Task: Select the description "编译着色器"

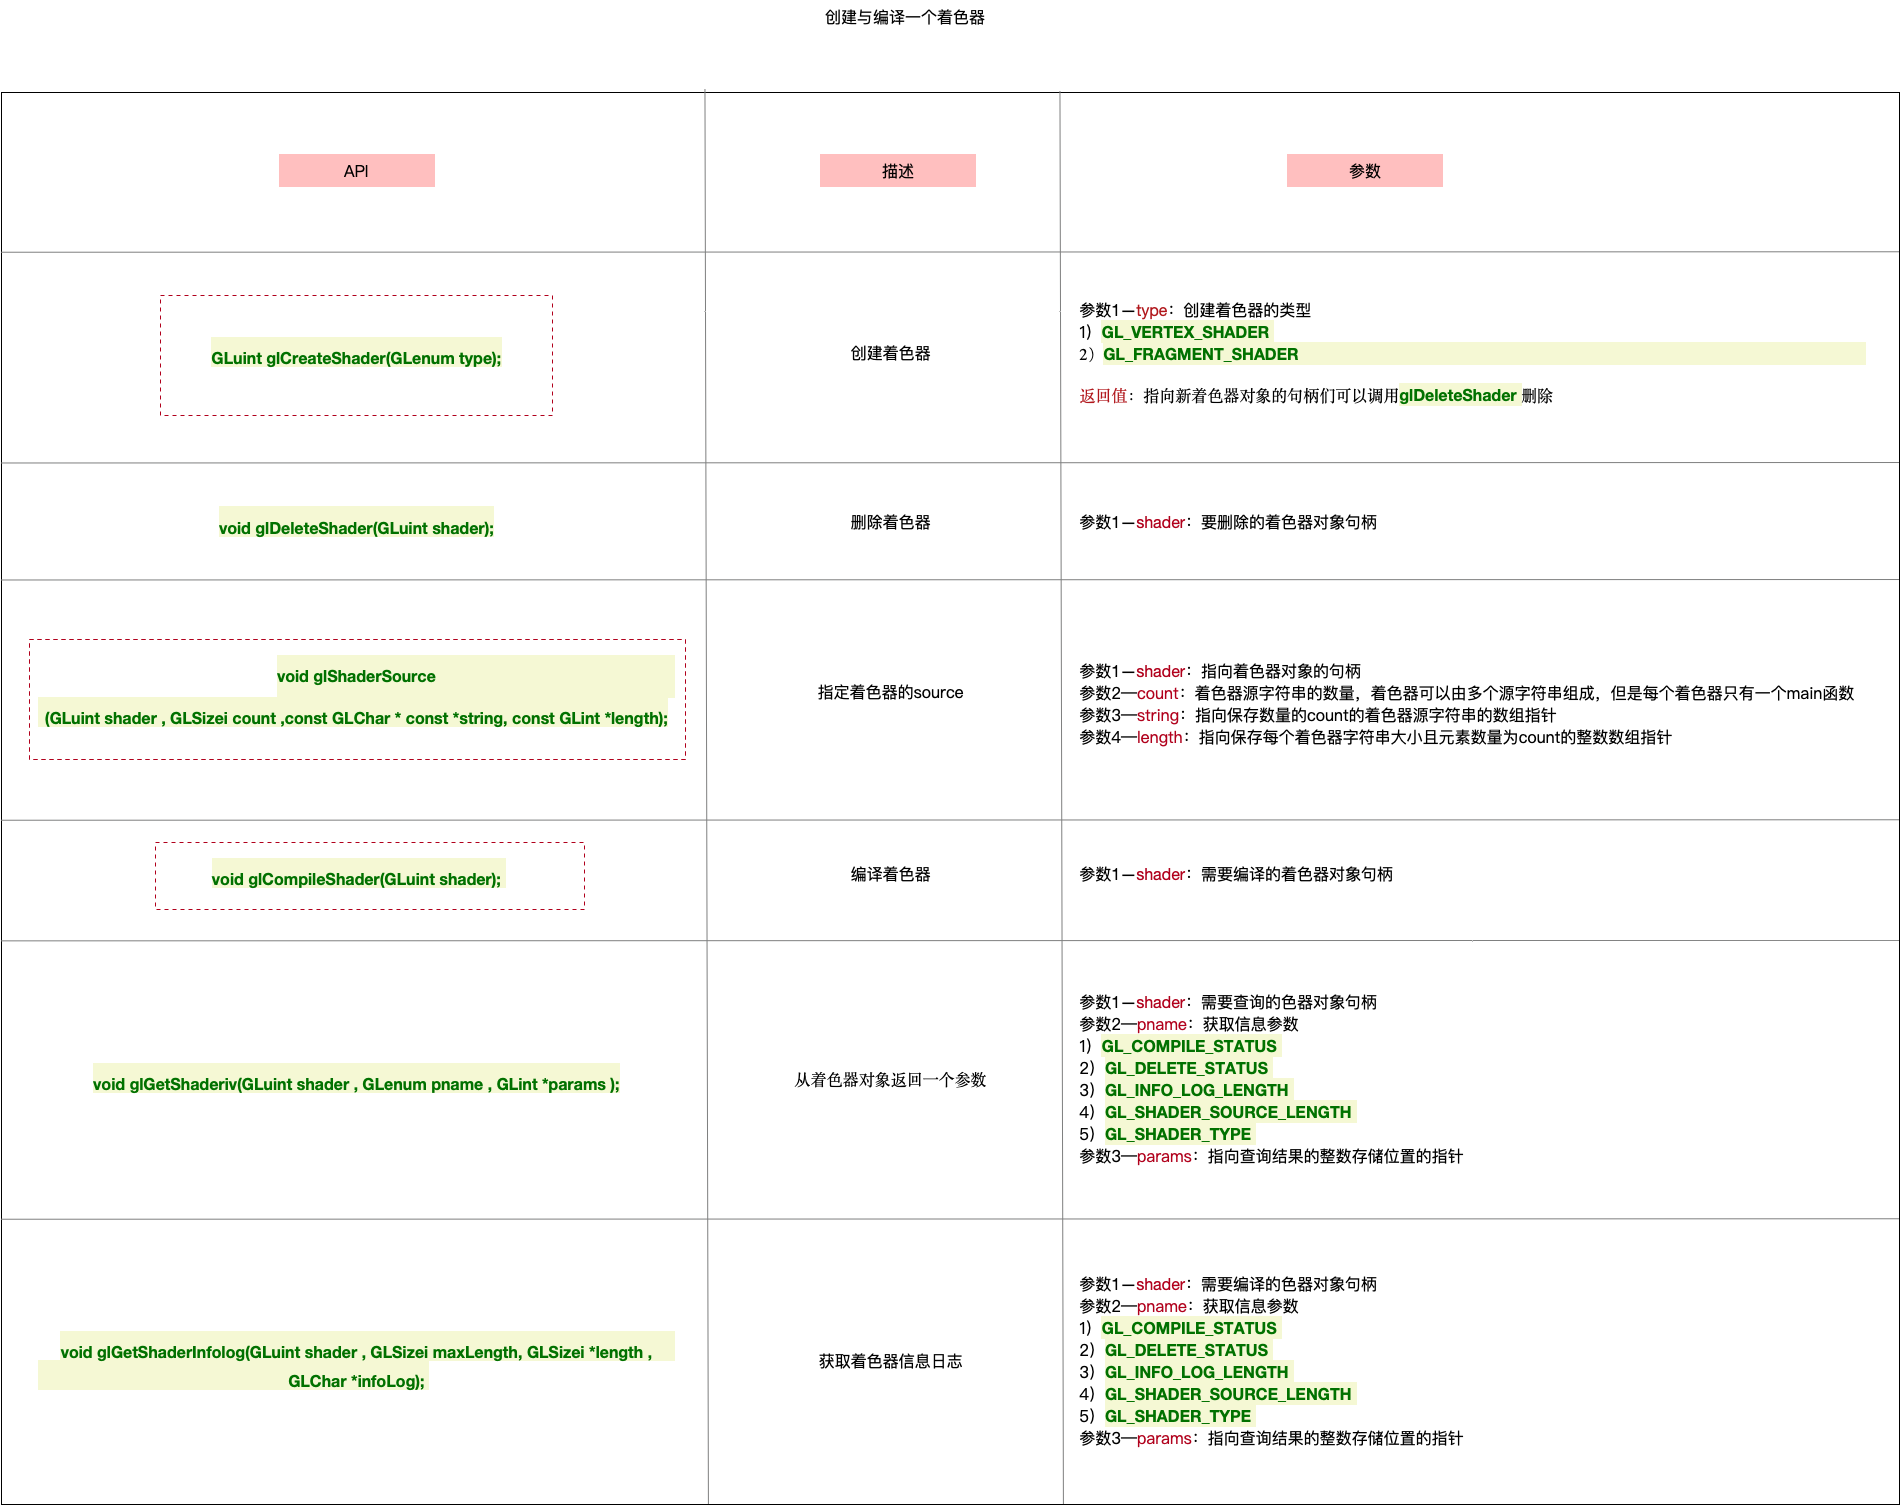Action: pyautogui.click(x=890, y=874)
